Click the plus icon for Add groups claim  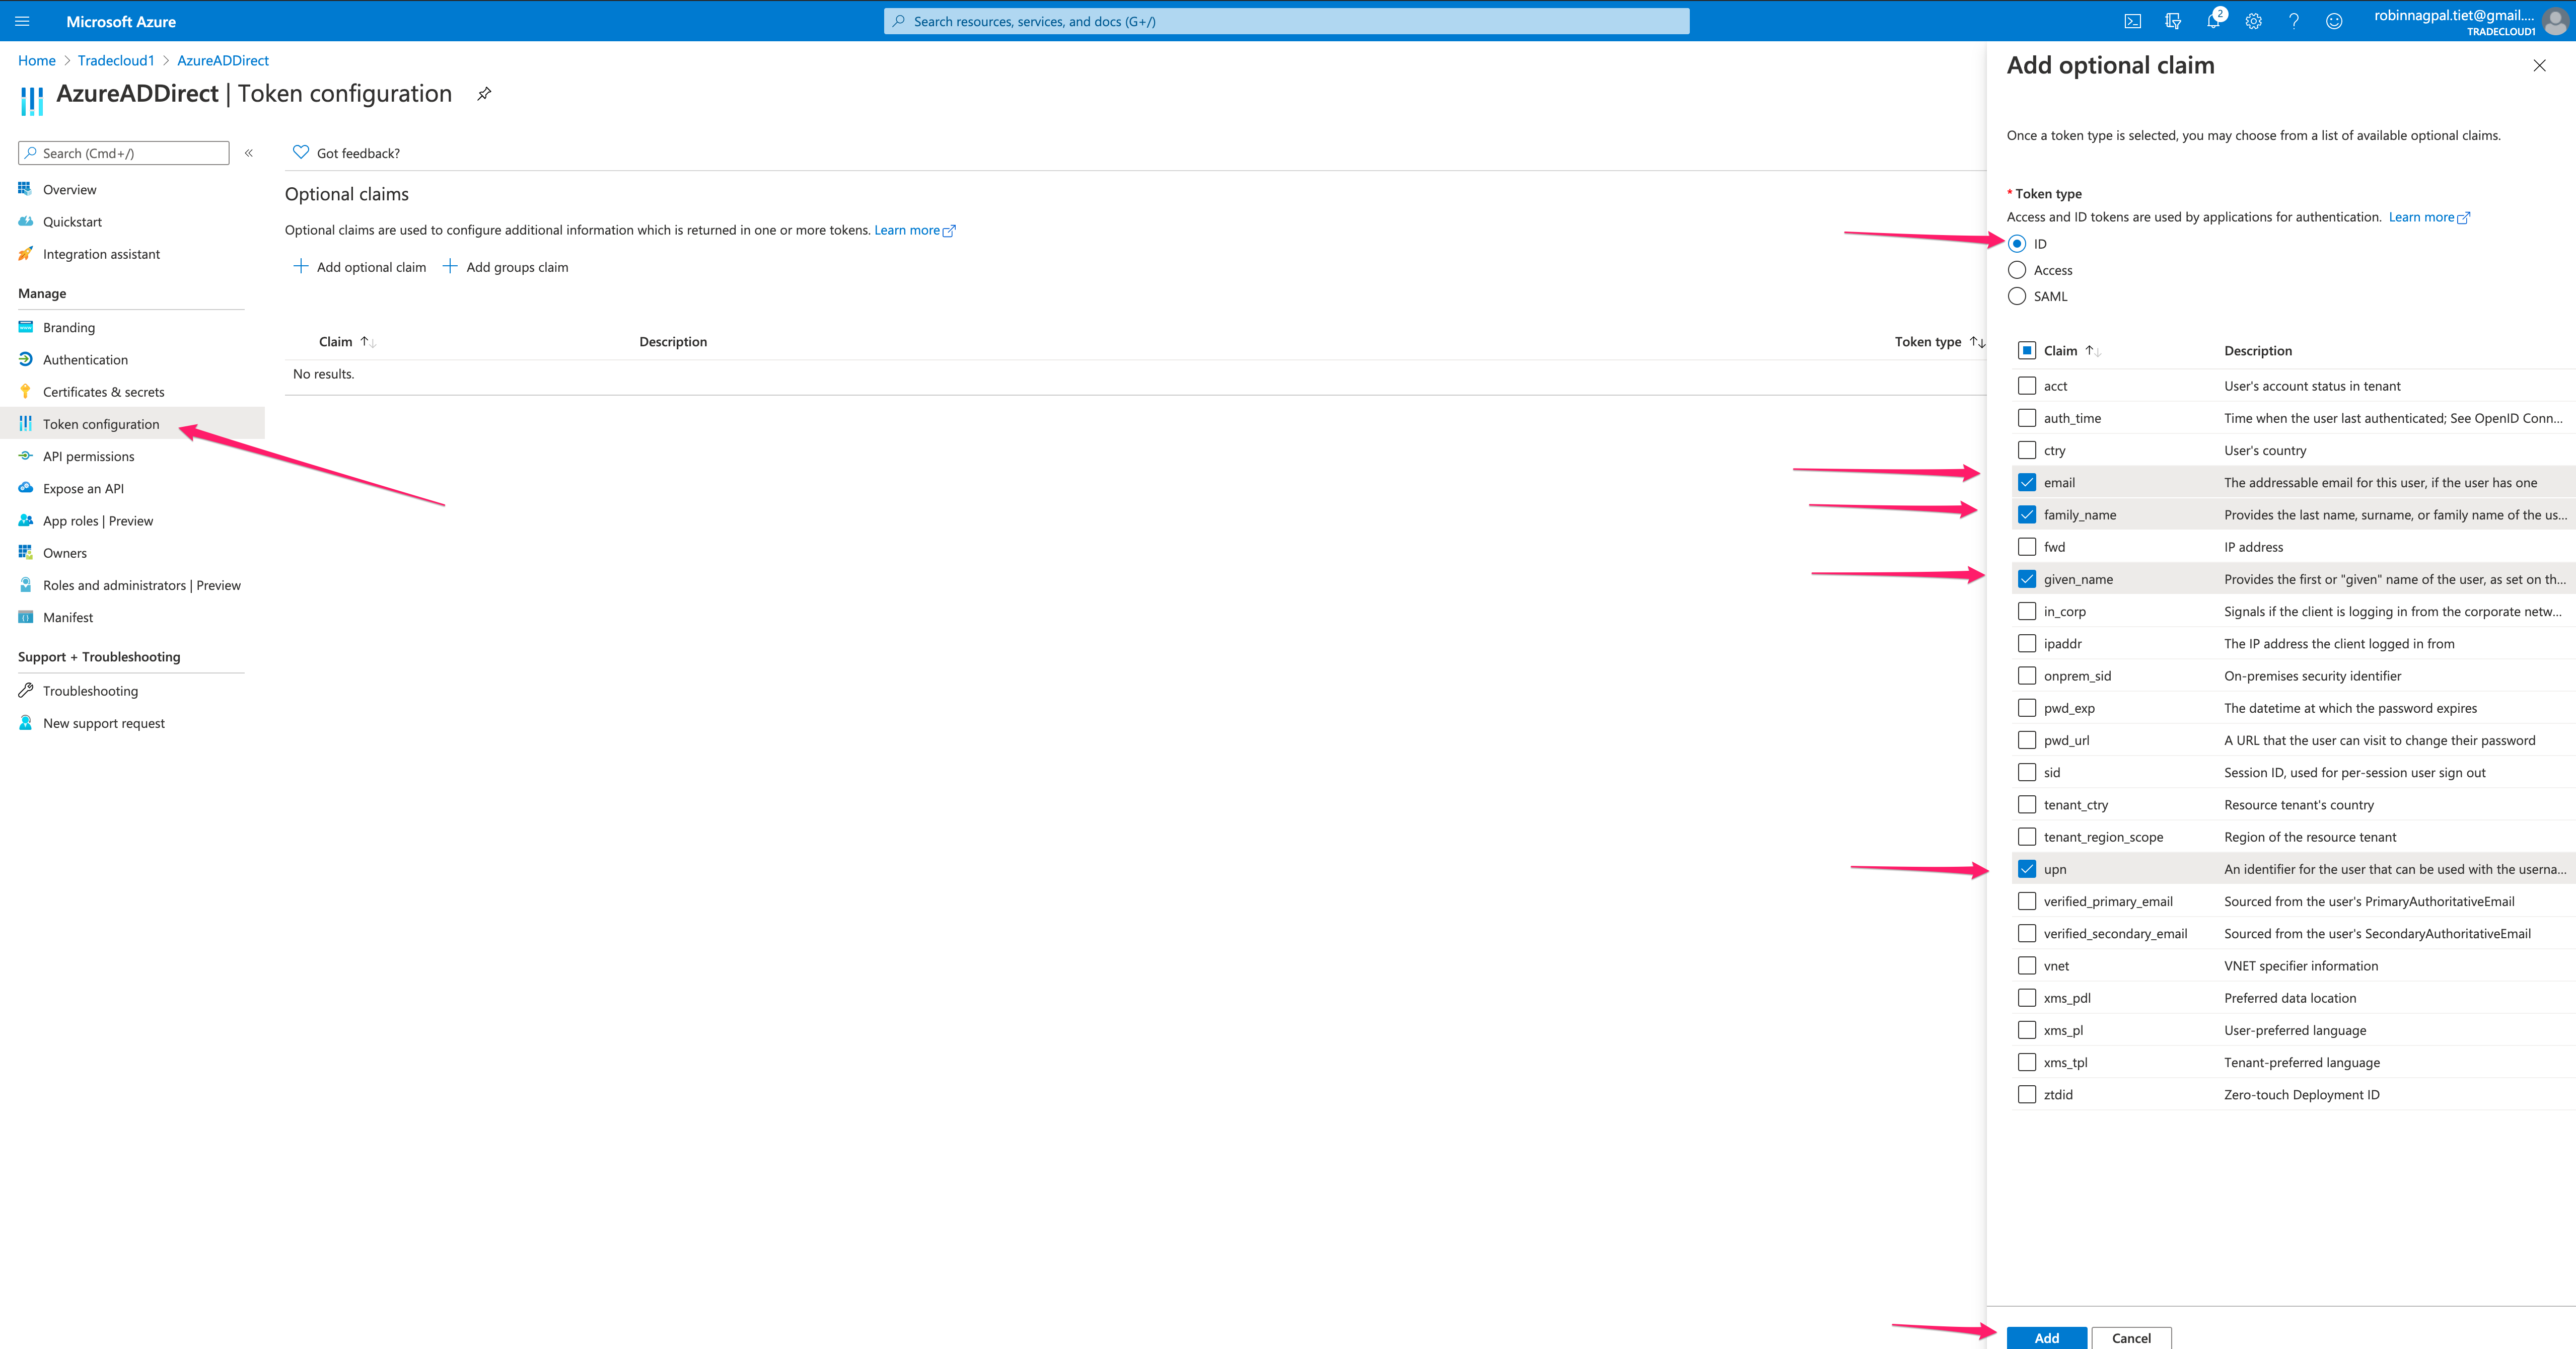[450, 266]
